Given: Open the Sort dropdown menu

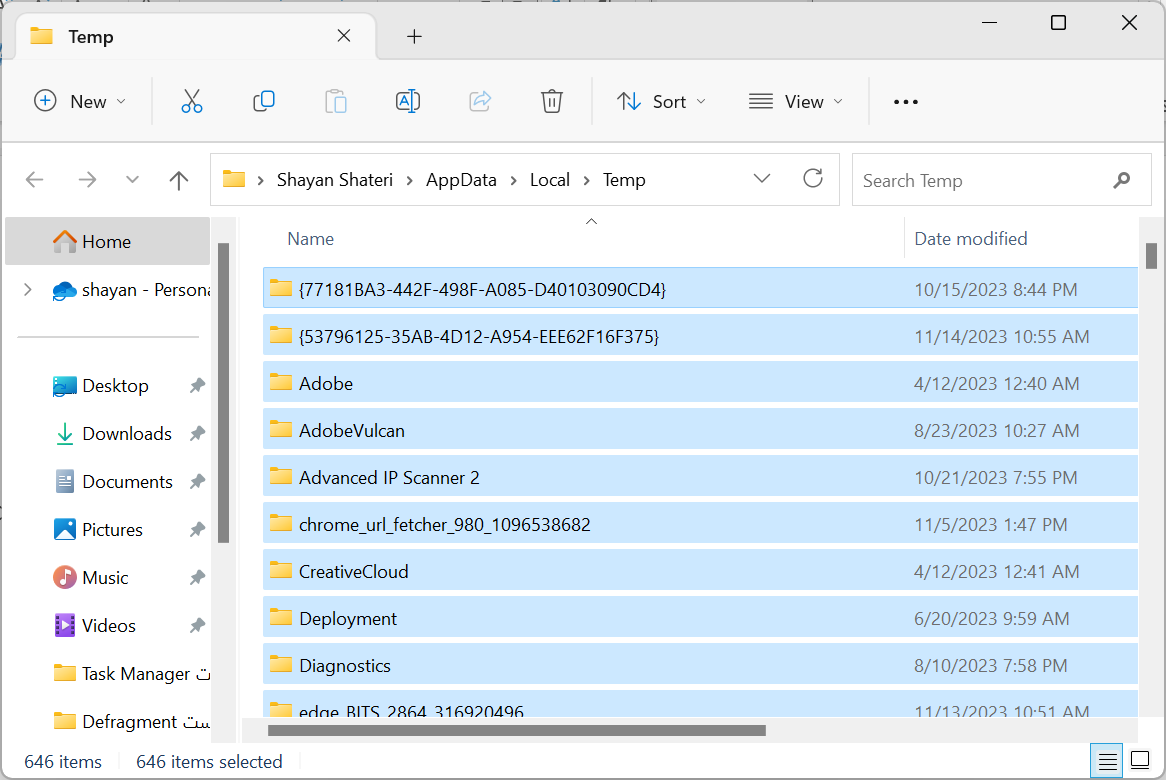Looking at the screenshot, I should coord(661,101).
